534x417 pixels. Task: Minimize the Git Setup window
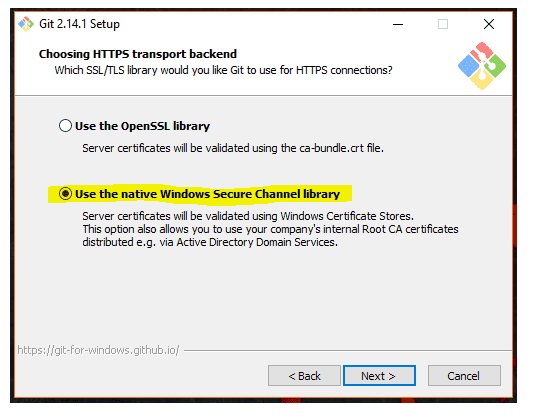point(398,25)
